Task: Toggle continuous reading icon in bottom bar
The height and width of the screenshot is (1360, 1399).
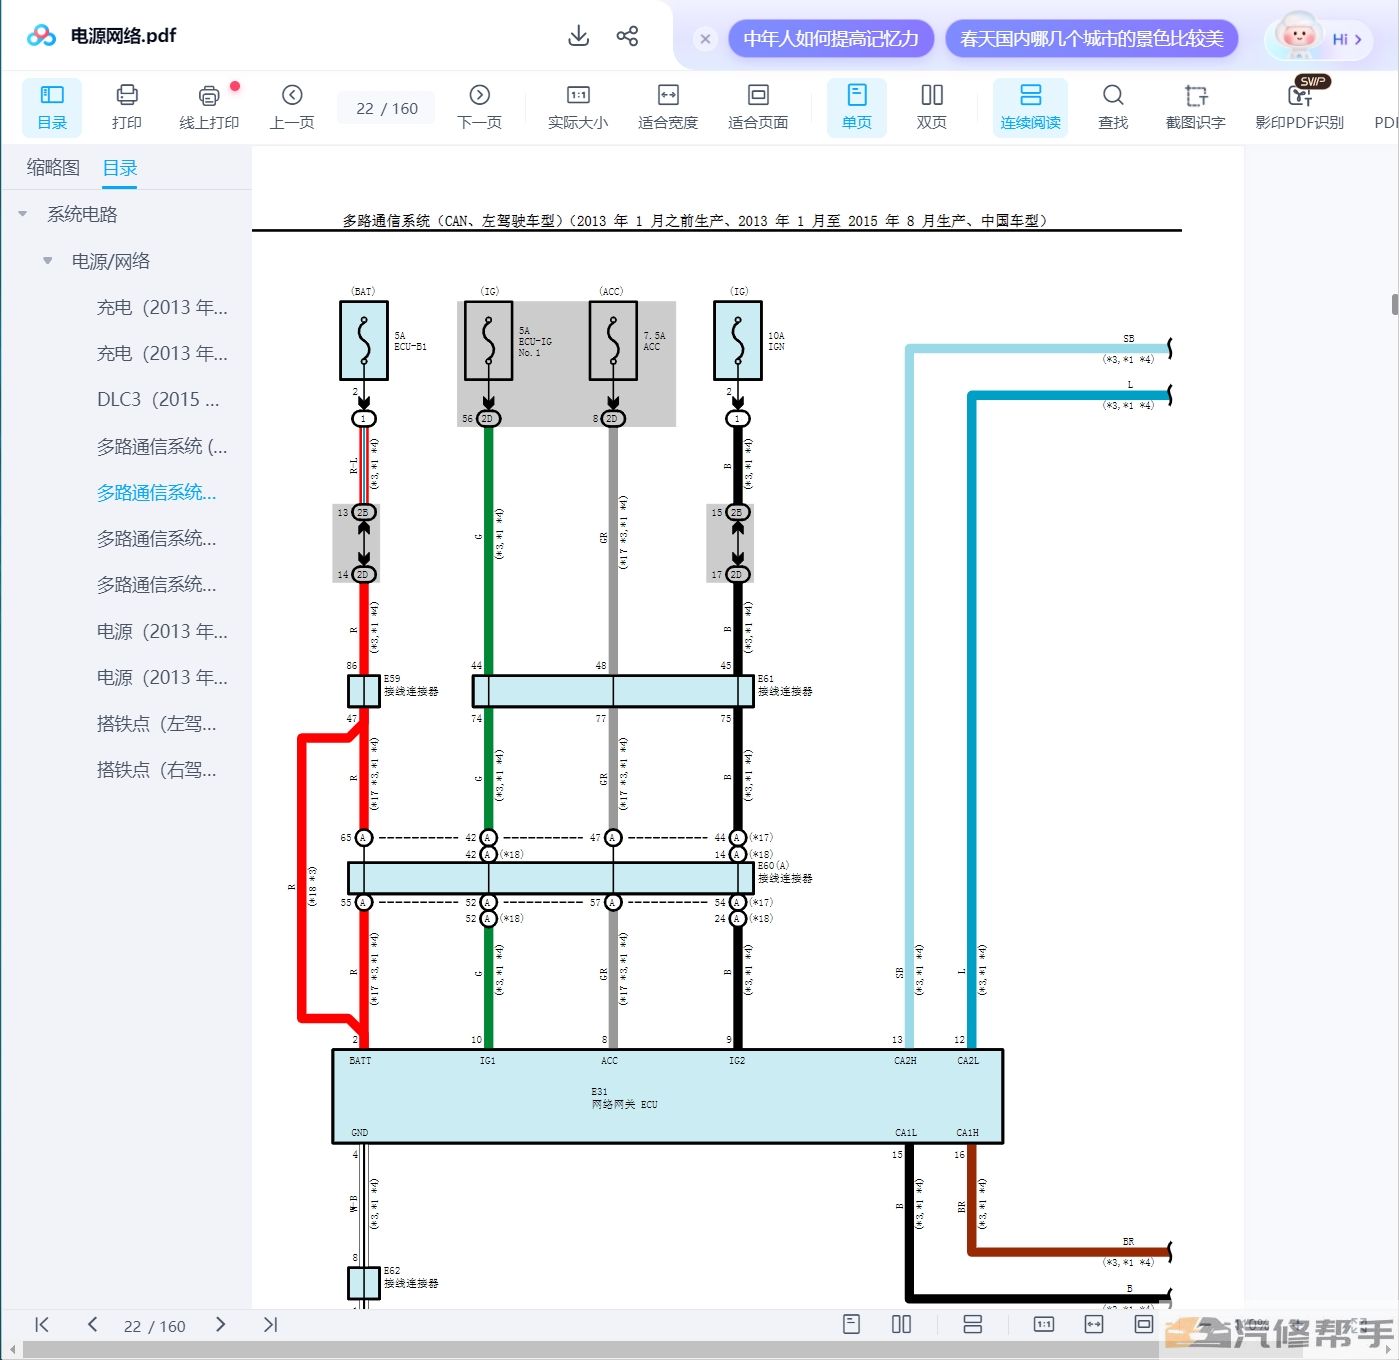Action: [972, 1324]
